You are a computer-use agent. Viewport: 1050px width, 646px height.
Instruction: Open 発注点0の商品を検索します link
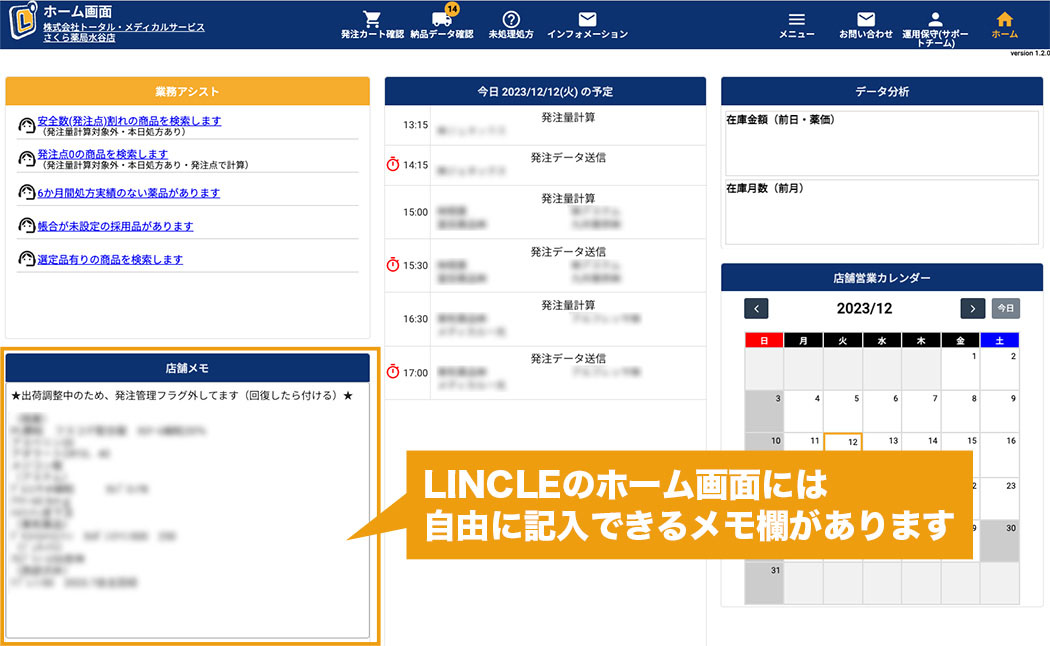point(102,154)
